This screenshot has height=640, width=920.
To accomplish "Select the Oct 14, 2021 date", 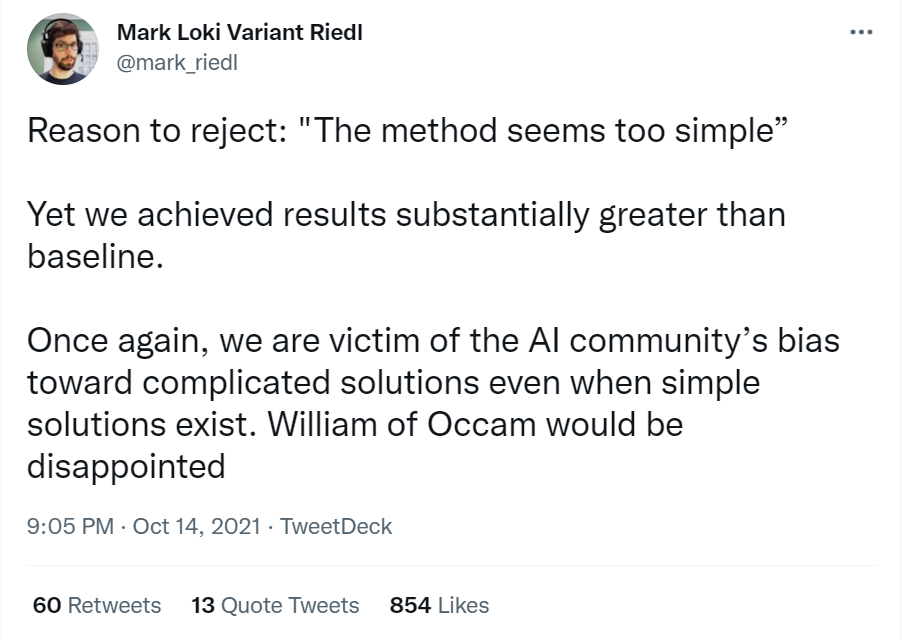I will (x=197, y=526).
